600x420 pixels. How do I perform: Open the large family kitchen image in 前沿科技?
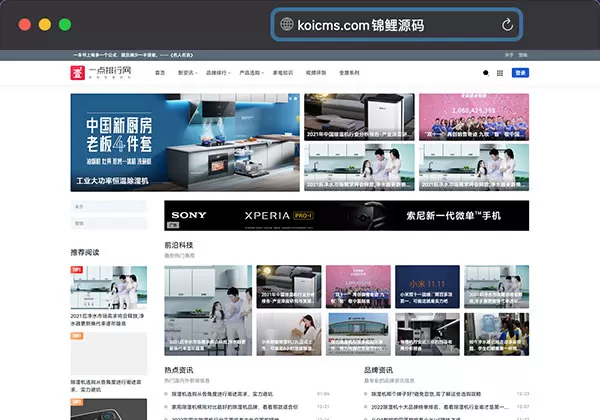pyautogui.click(x=208, y=310)
